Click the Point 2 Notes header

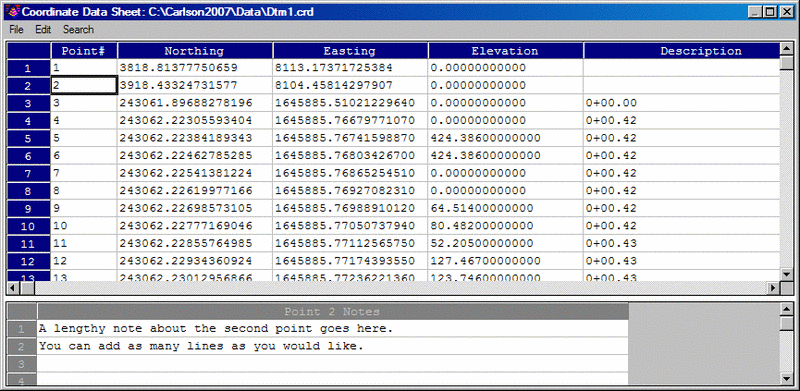(x=332, y=311)
